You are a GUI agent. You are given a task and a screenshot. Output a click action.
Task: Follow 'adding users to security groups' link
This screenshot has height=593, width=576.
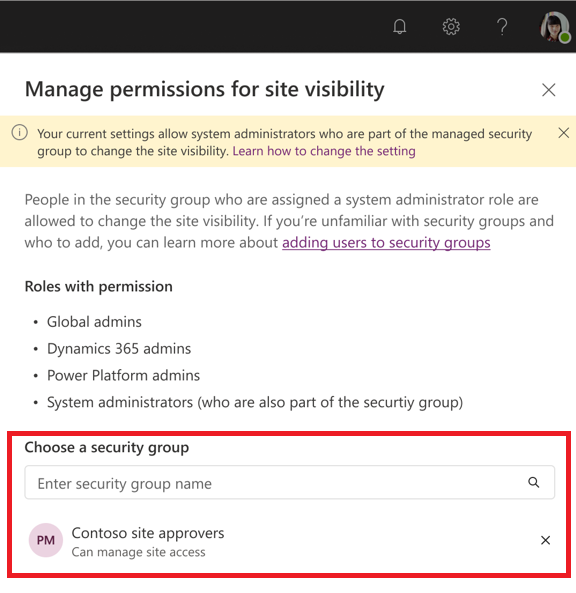386,242
